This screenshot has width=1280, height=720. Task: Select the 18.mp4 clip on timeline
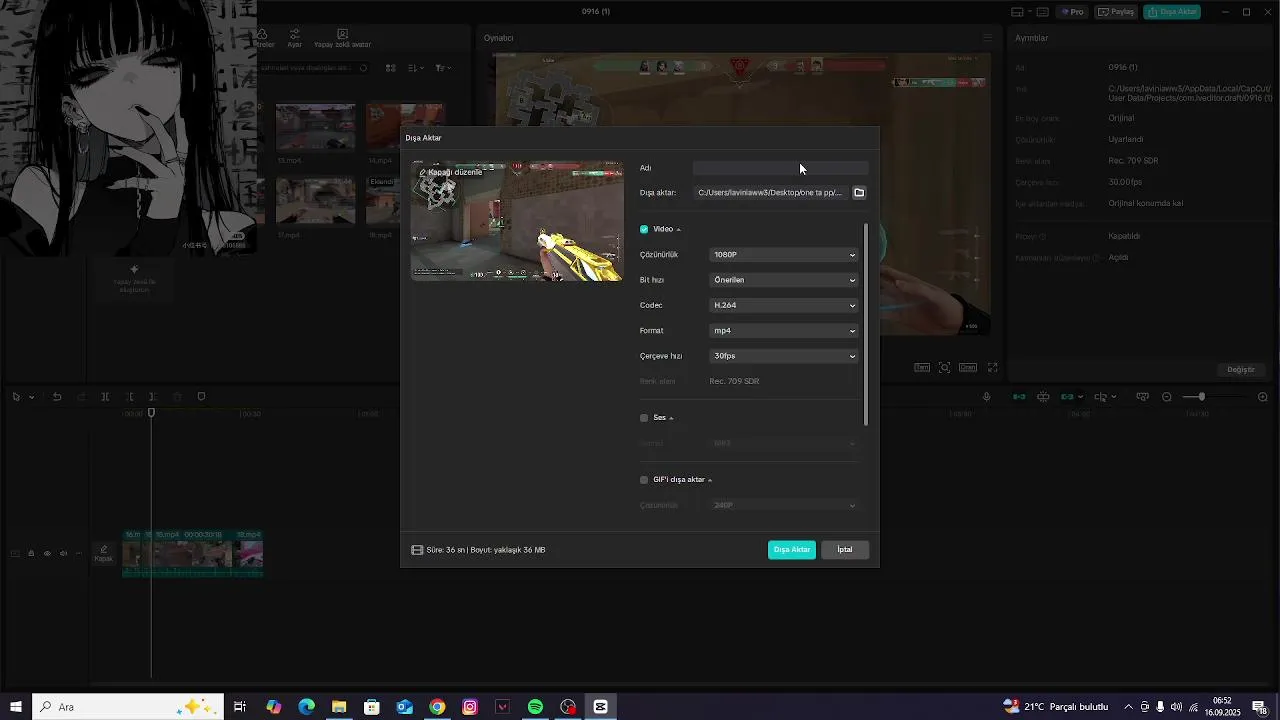[x=248, y=554]
